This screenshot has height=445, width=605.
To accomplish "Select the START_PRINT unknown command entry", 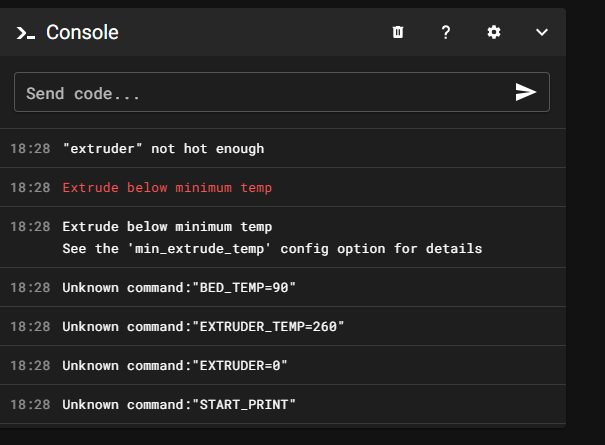I will (x=179, y=404).
